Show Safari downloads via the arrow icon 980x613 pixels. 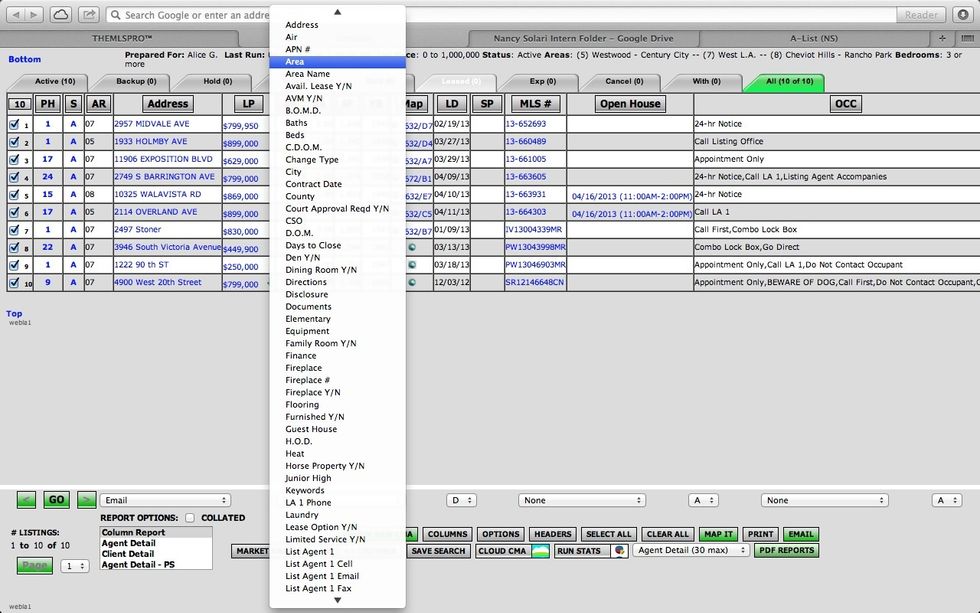[963, 15]
